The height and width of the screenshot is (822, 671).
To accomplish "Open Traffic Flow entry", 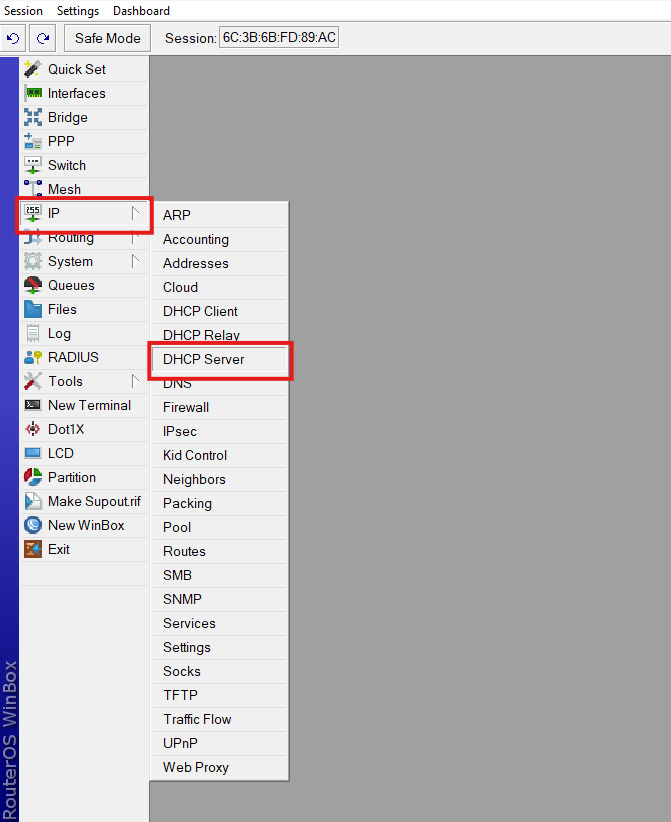I will click(220, 720).
